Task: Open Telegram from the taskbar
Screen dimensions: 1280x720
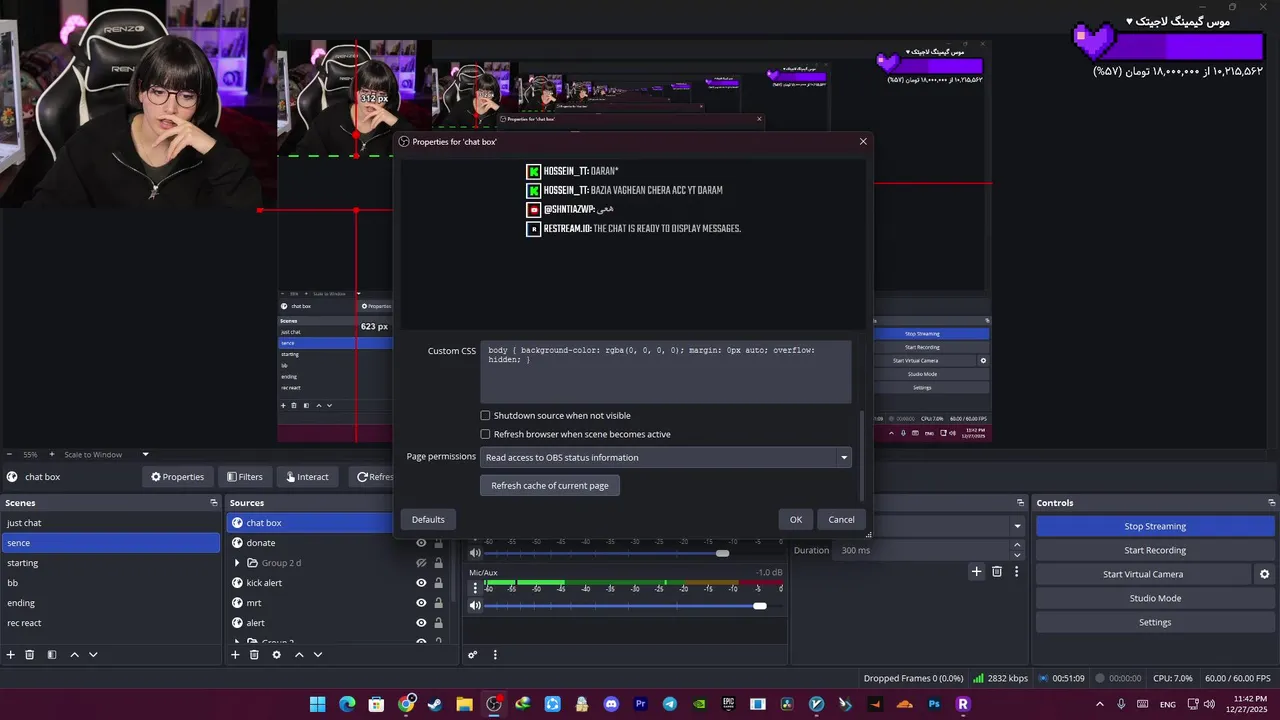Action: coord(669,704)
